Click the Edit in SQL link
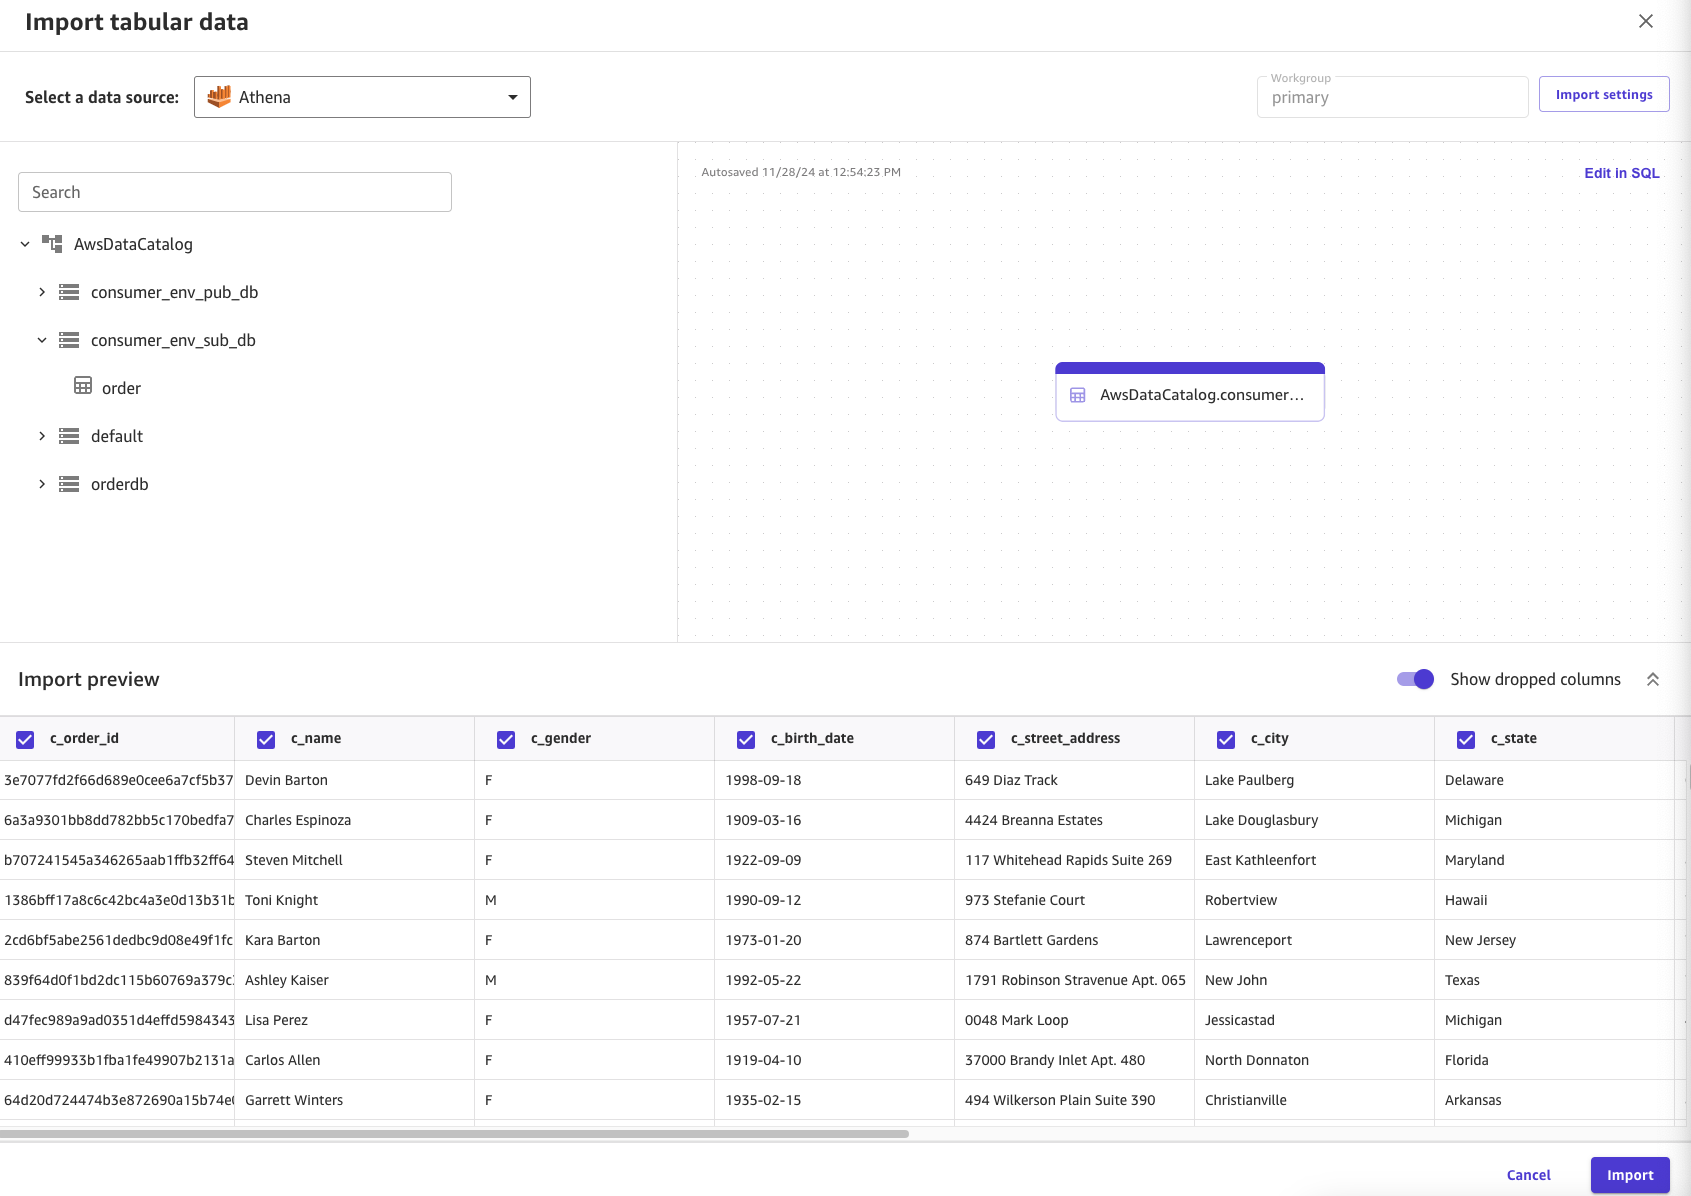 (1622, 173)
